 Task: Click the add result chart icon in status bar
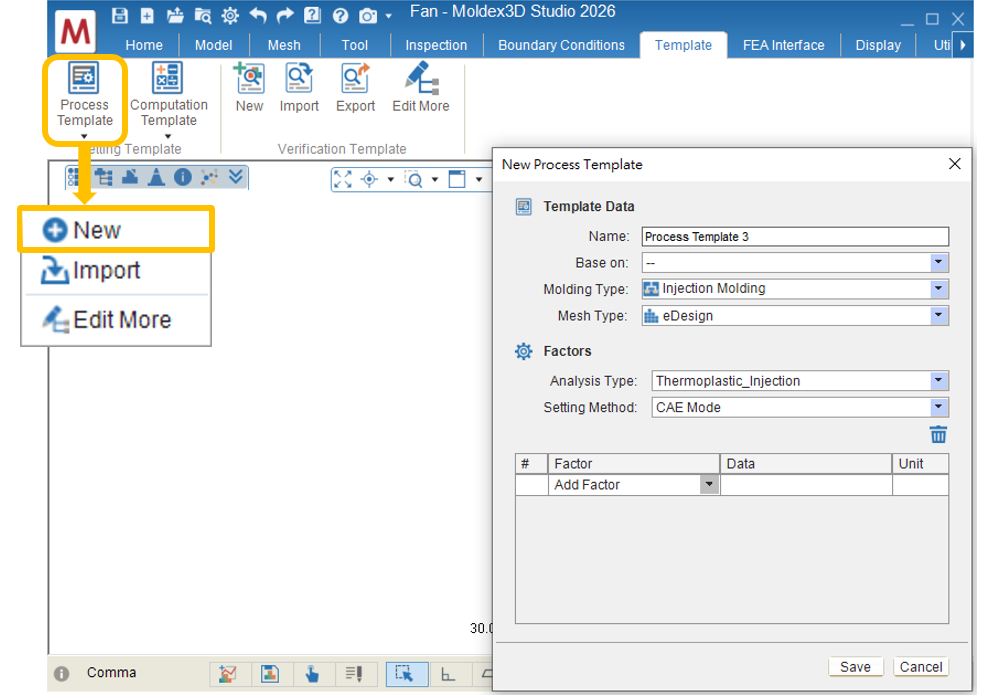pos(227,674)
